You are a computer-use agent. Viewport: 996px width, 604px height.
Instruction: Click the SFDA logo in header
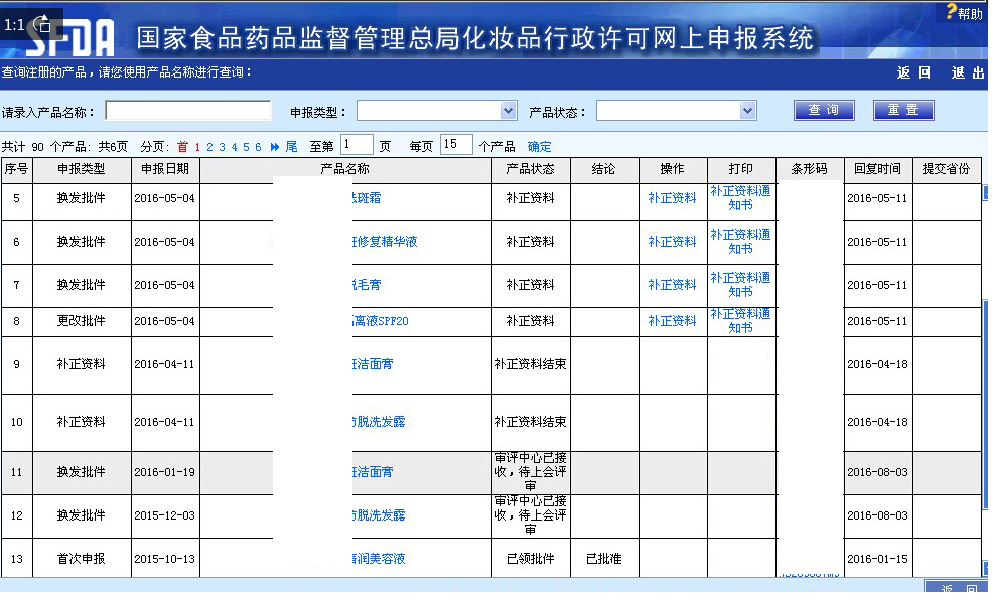(x=70, y=37)
